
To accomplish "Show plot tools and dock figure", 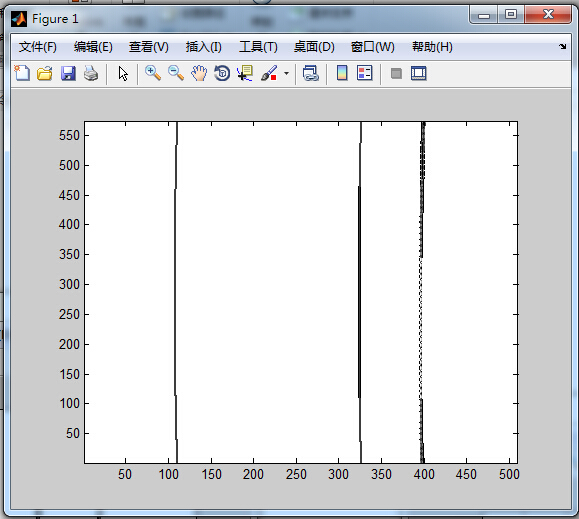I will pos(419,73).
